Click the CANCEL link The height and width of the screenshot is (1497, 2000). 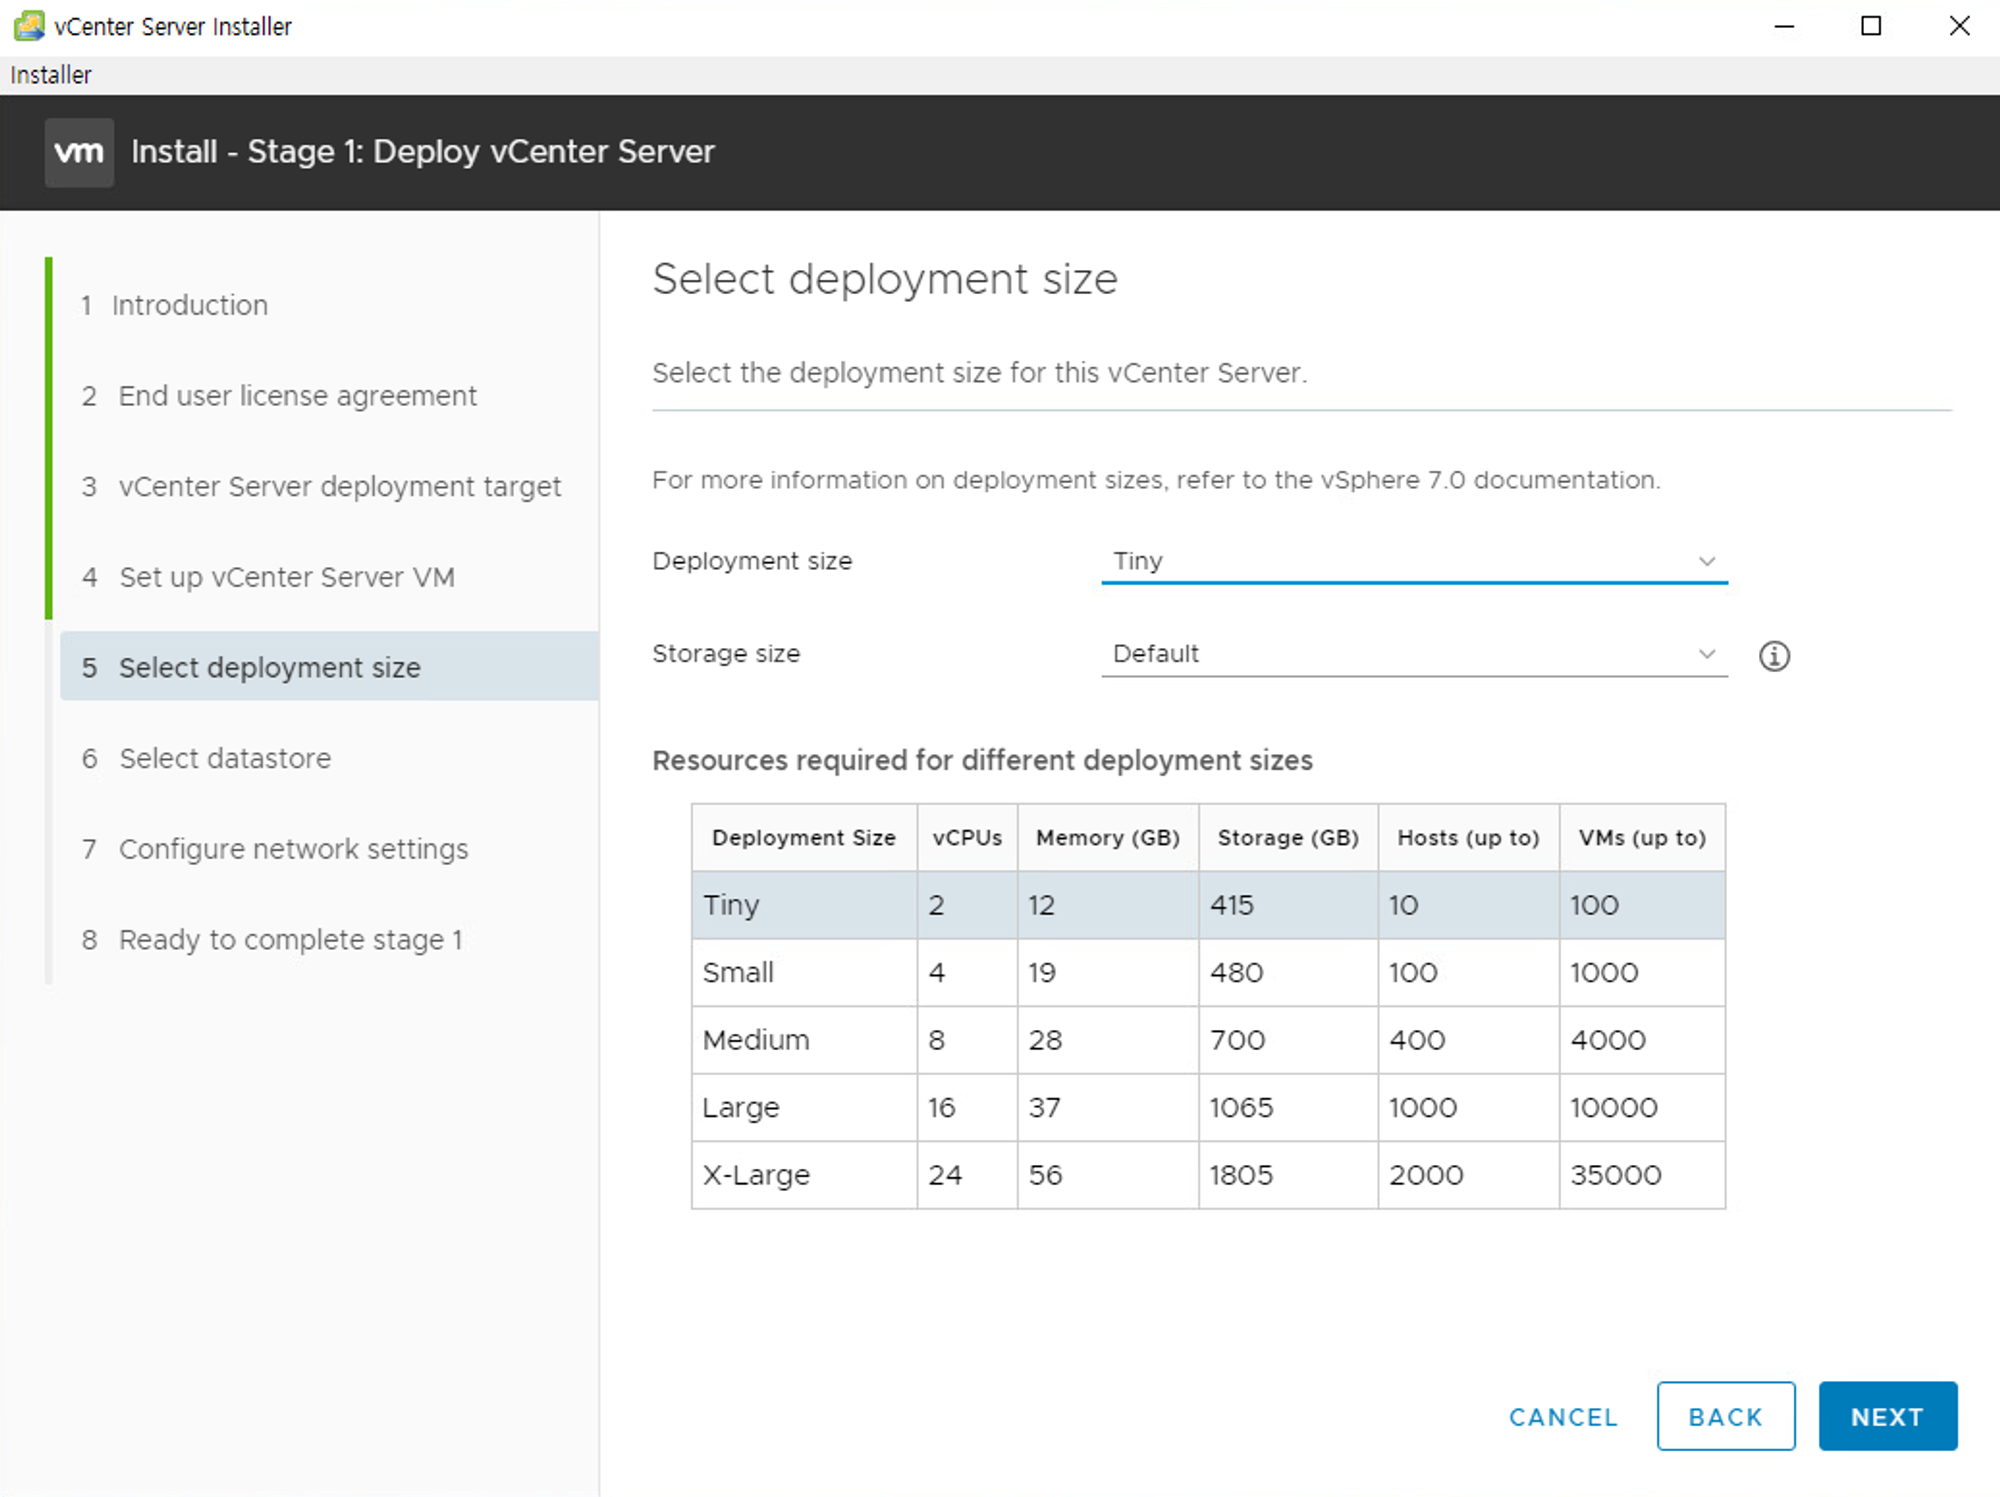click(1563, 1417)
